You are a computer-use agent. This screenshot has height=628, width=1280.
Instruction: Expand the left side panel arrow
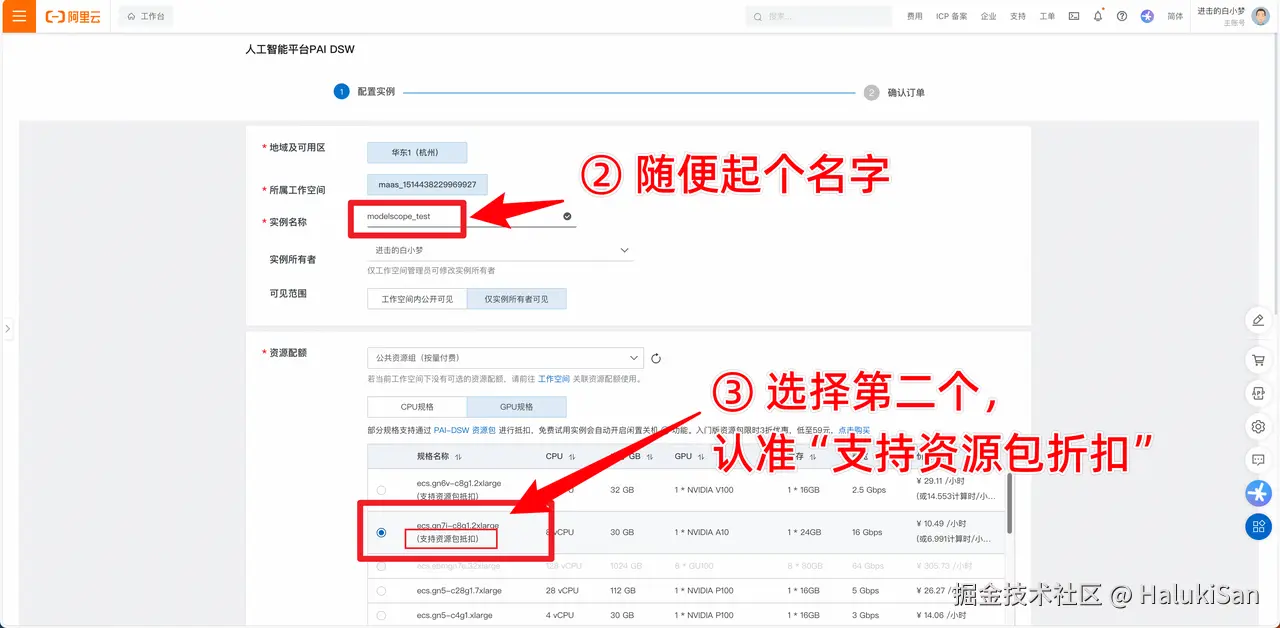[x=7, y=327]
